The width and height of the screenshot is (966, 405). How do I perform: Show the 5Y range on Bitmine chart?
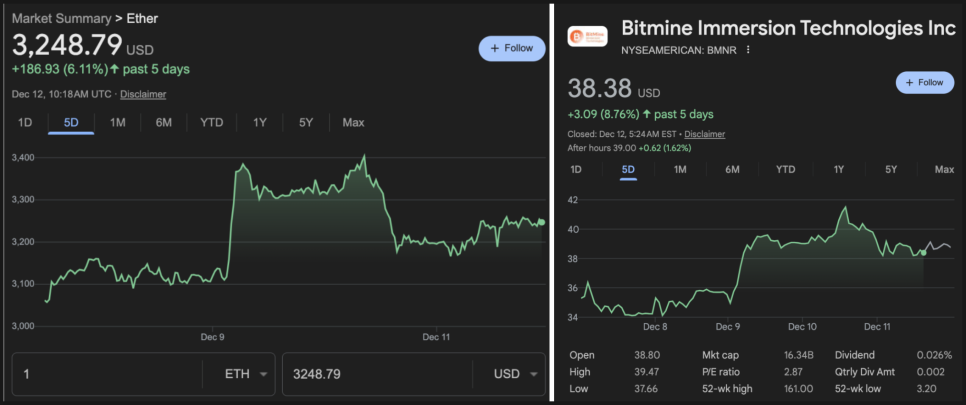tap(890, 169)
